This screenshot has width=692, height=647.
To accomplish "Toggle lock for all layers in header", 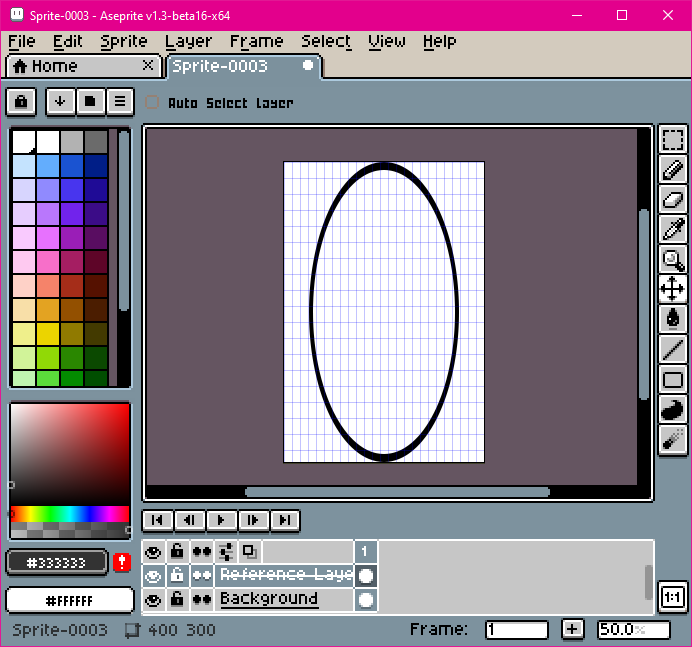I will [x=177, y=552].
